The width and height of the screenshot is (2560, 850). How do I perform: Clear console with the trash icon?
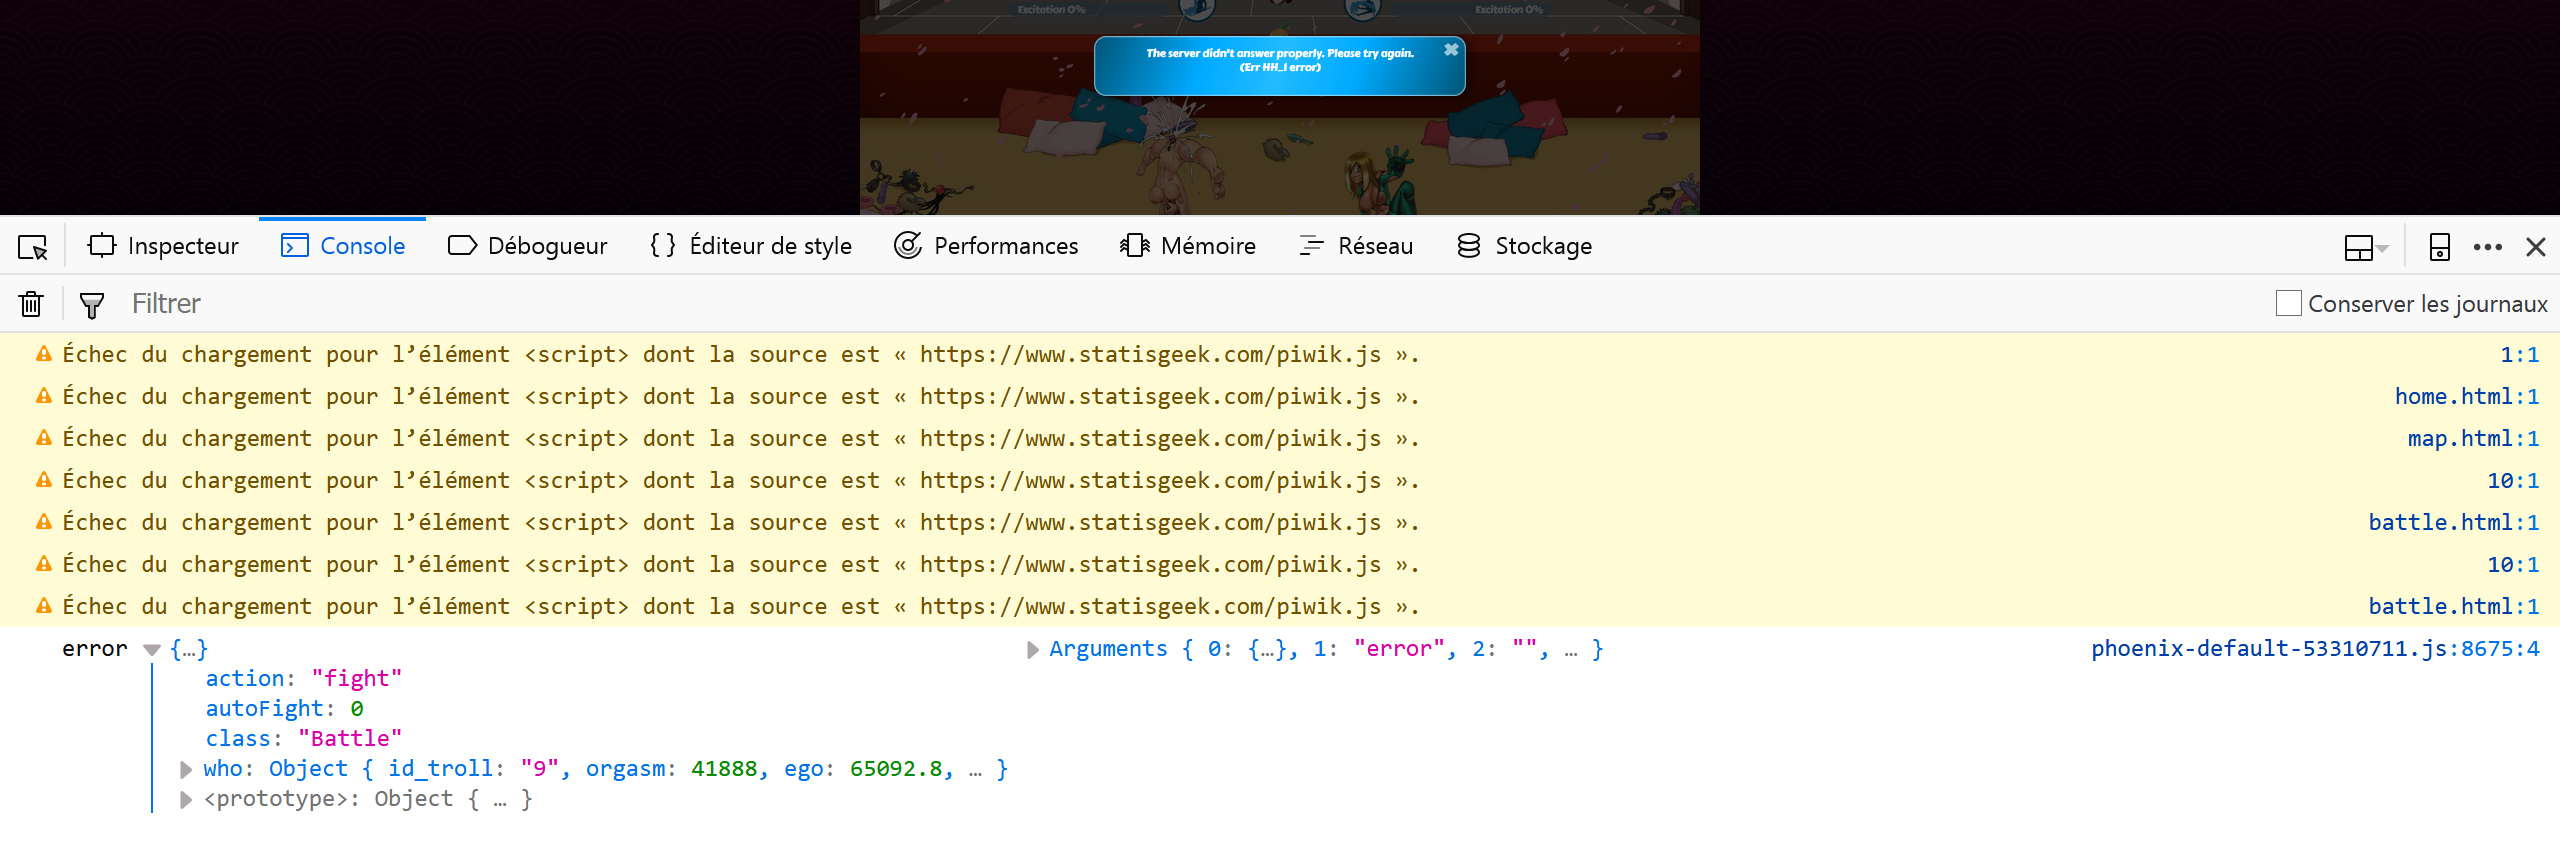click(31, 304)
